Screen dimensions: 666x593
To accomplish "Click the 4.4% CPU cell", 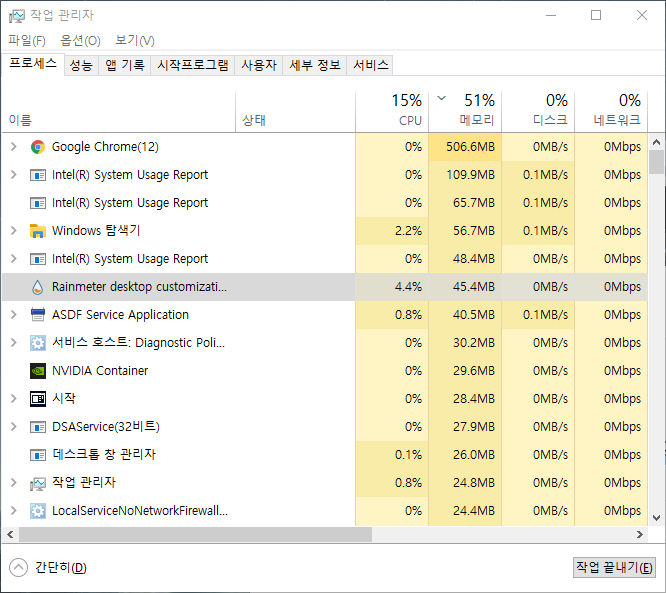I will (x=392, y=287).
